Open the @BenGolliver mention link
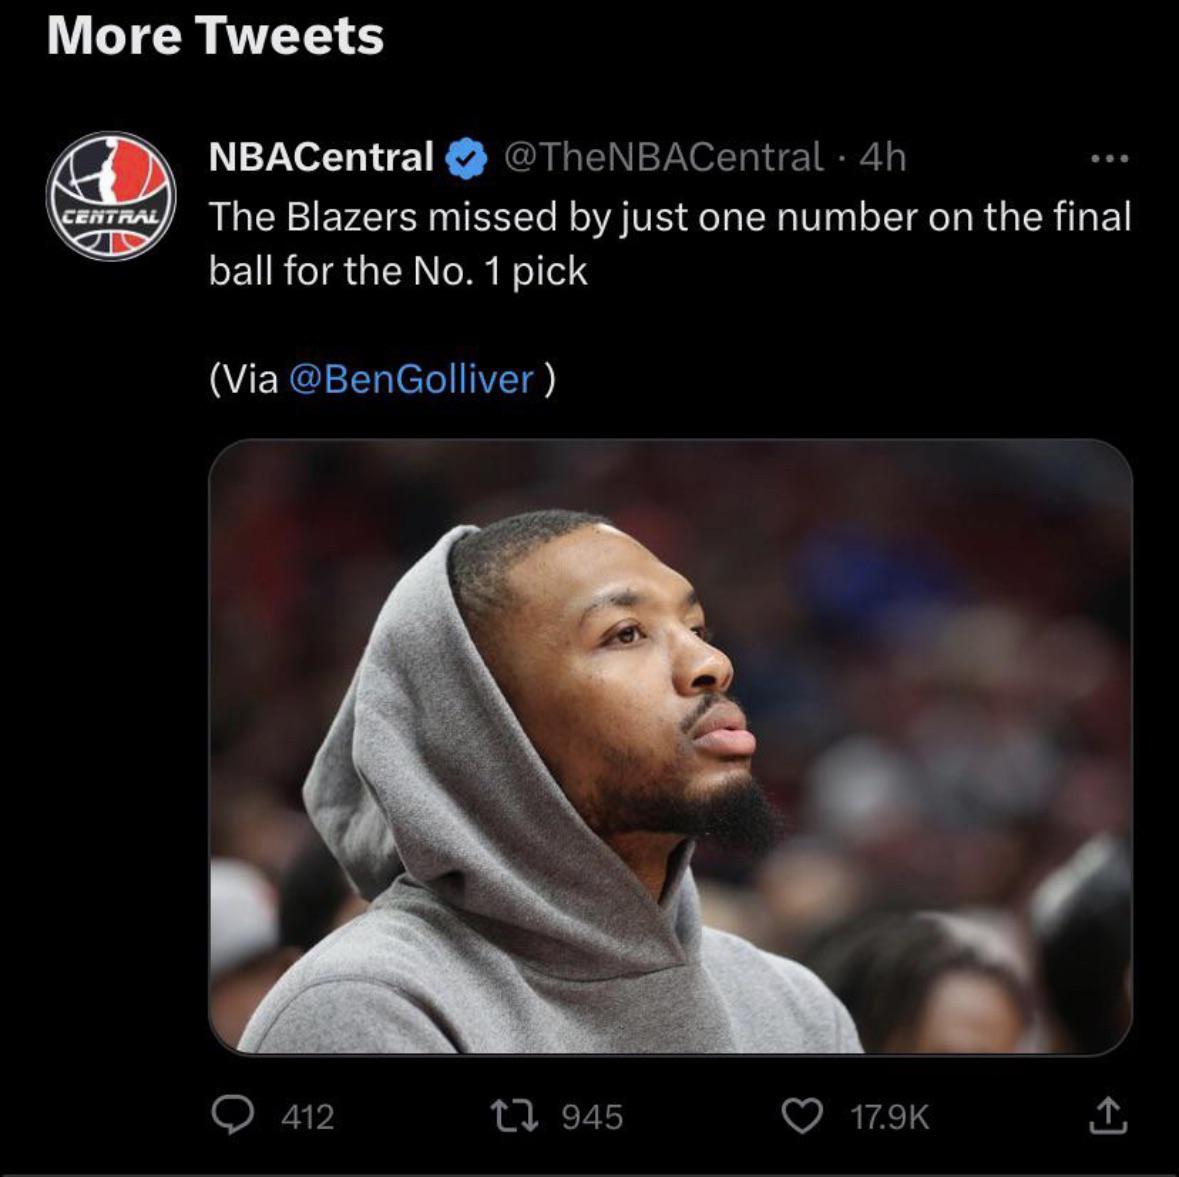 pos(410,379)
